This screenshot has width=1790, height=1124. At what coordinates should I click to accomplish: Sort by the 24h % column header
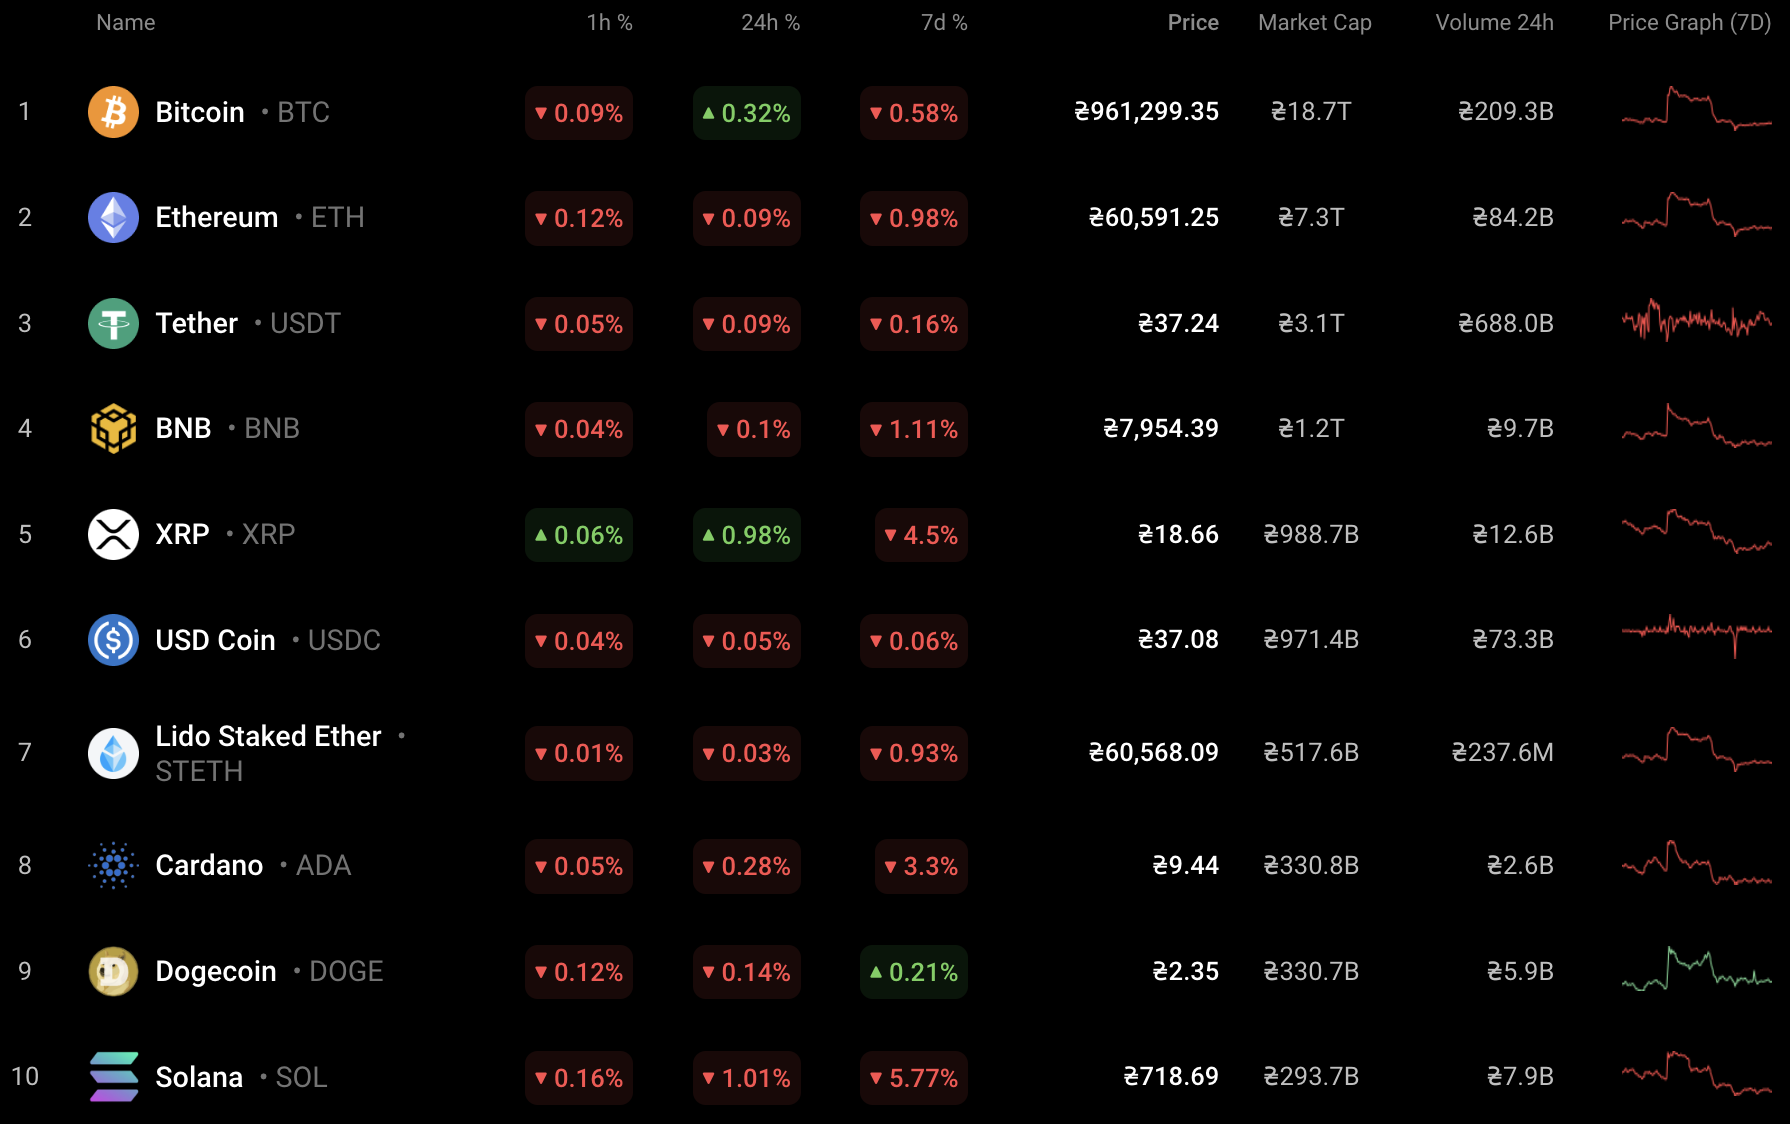(770, 22)
